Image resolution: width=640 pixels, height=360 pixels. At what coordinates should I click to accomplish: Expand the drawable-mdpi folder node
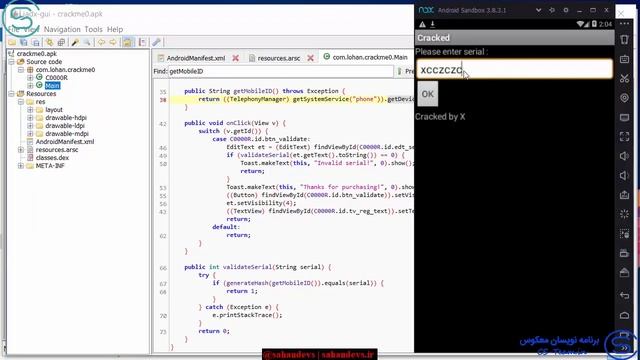[30, 133]
